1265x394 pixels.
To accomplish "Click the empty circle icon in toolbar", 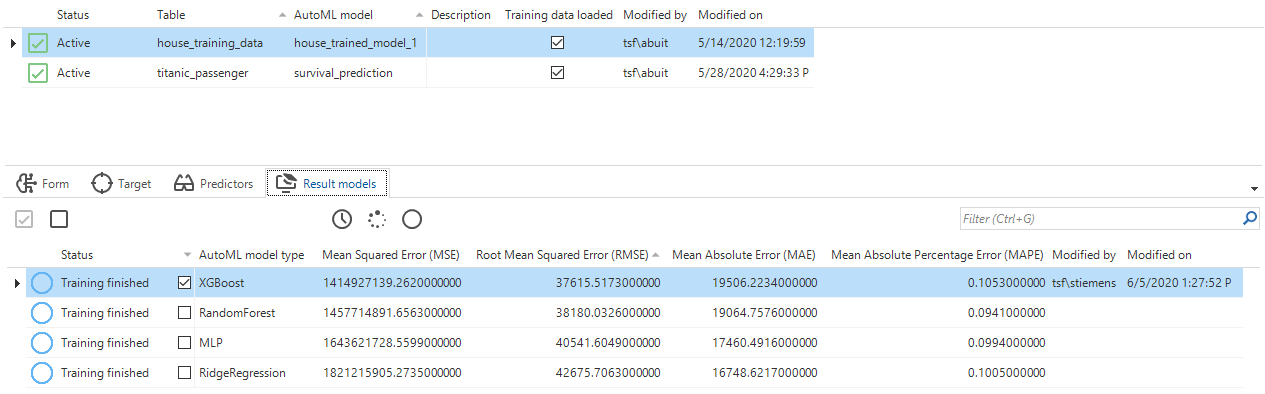I will [x=411, y=218].
